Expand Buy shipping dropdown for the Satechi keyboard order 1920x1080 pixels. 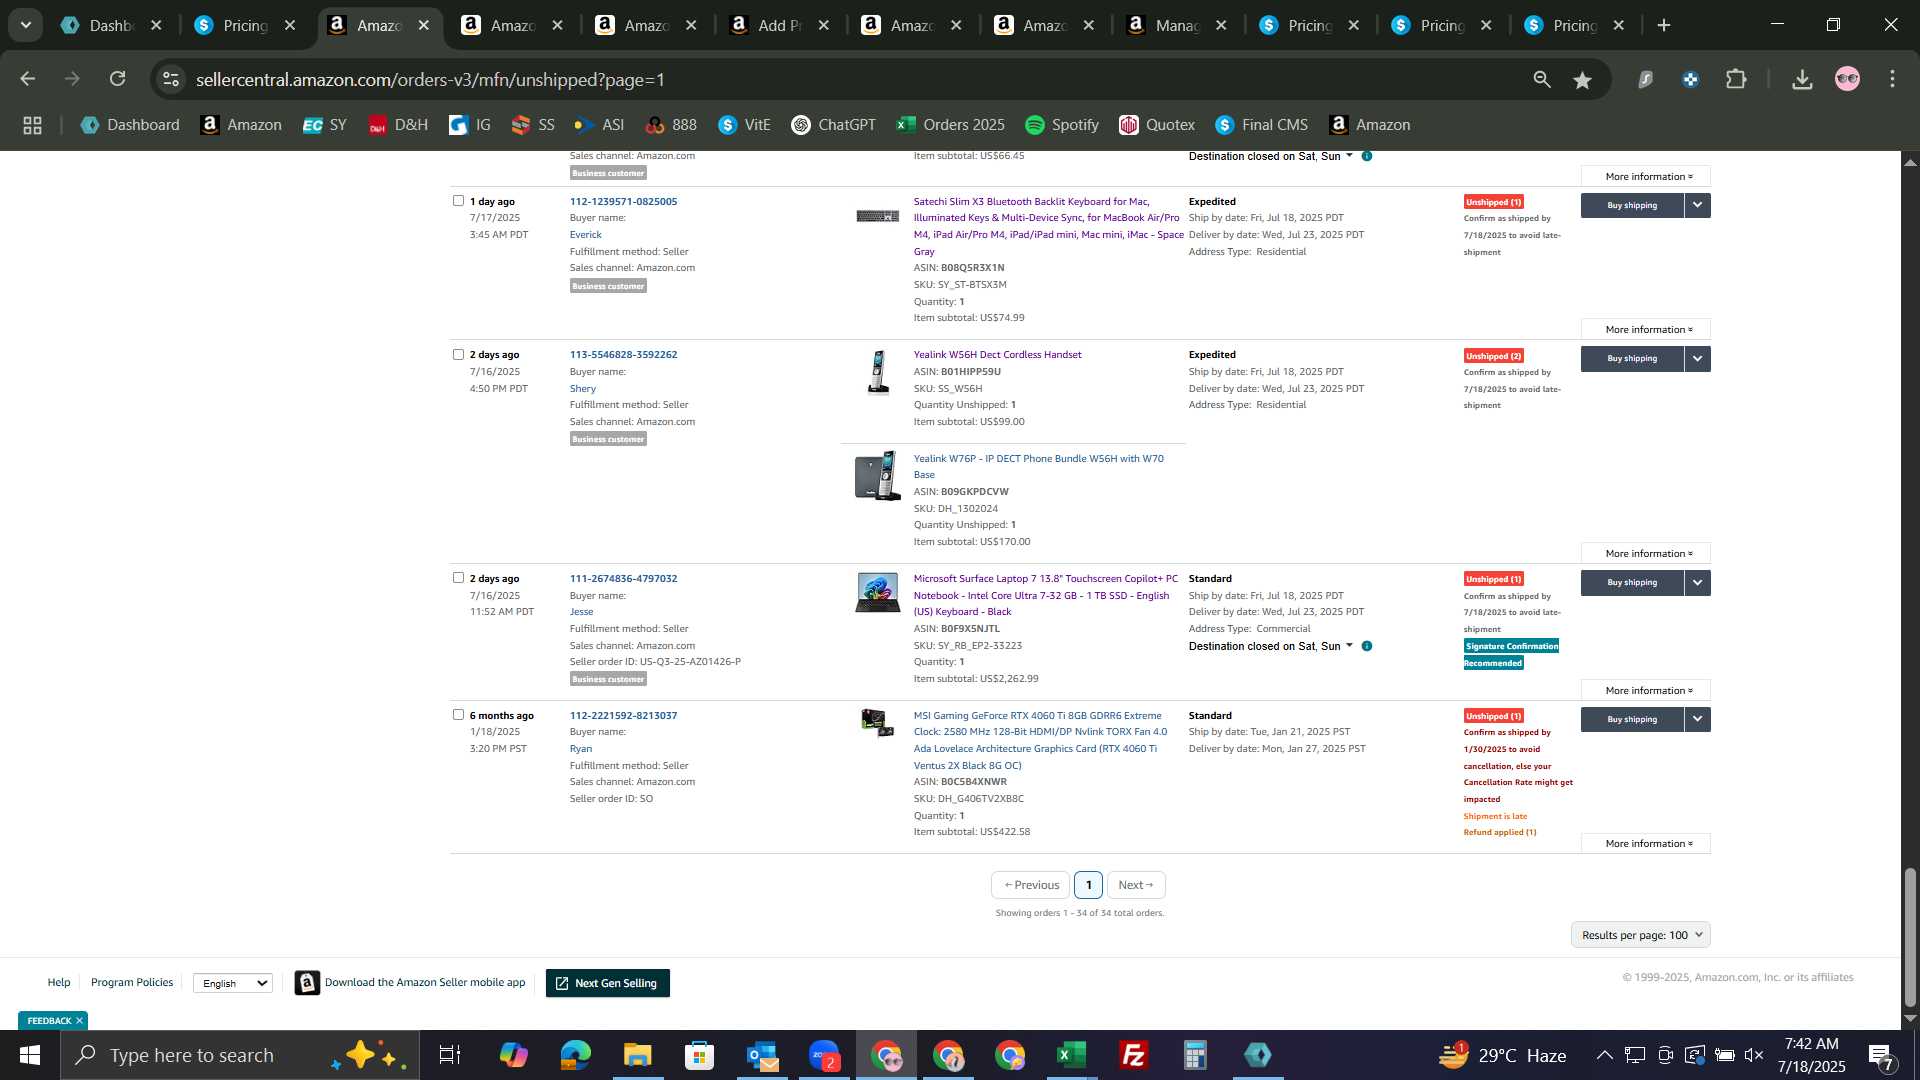pos(1697,205)
